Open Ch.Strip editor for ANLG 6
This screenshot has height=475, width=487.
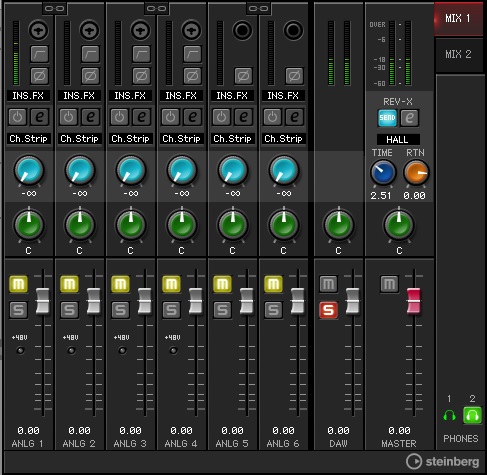[x=294, y=117]
